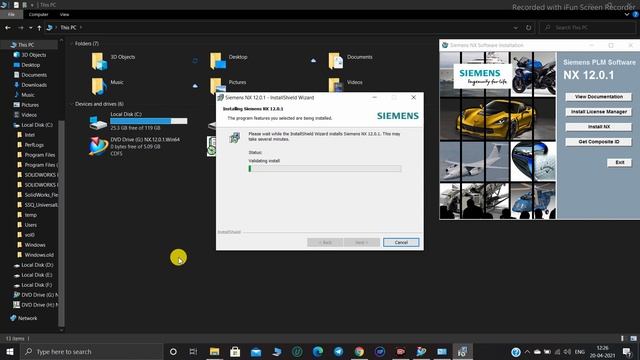Open Cortana circle on taskbar
Screen dimensions: 640x360
pos(173,351)
